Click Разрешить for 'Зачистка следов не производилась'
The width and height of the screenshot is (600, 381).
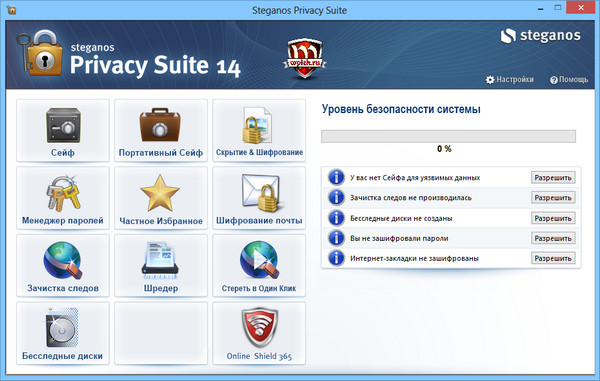coord(553,198)
